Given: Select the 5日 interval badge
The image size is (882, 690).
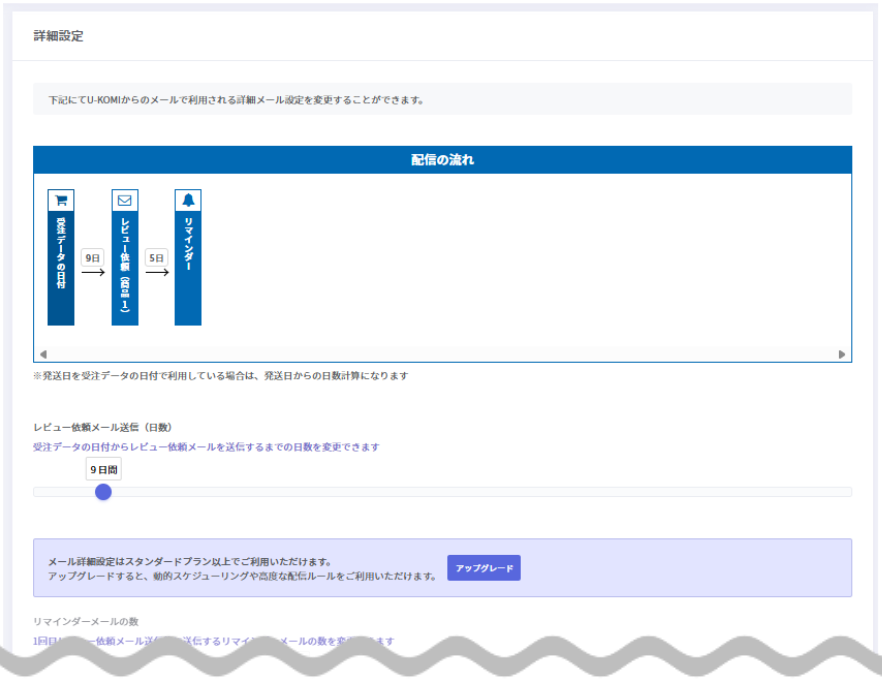Looking at the screenshot, I should click(157, 257).
